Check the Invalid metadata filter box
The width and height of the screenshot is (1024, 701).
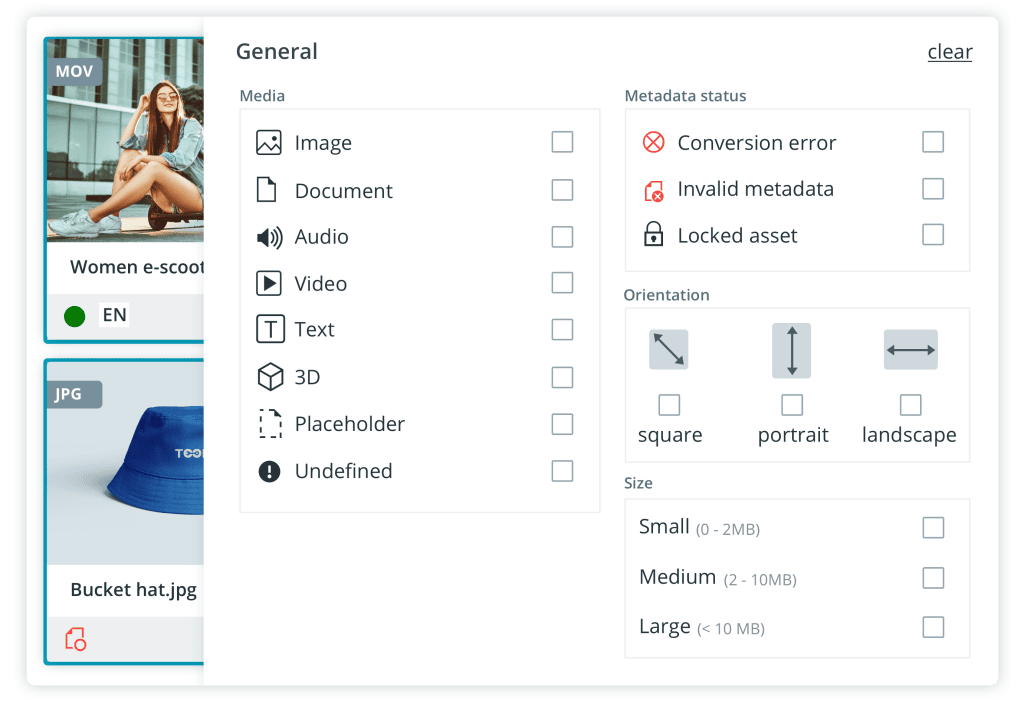932,189
